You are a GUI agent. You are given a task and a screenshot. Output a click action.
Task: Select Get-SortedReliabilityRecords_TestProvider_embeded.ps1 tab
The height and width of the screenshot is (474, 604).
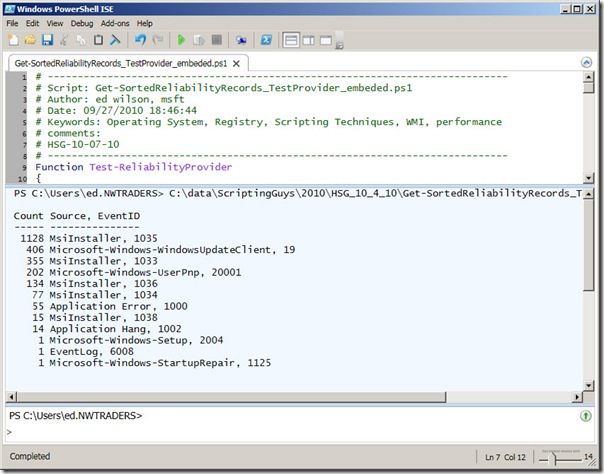(x=121, y=64)
